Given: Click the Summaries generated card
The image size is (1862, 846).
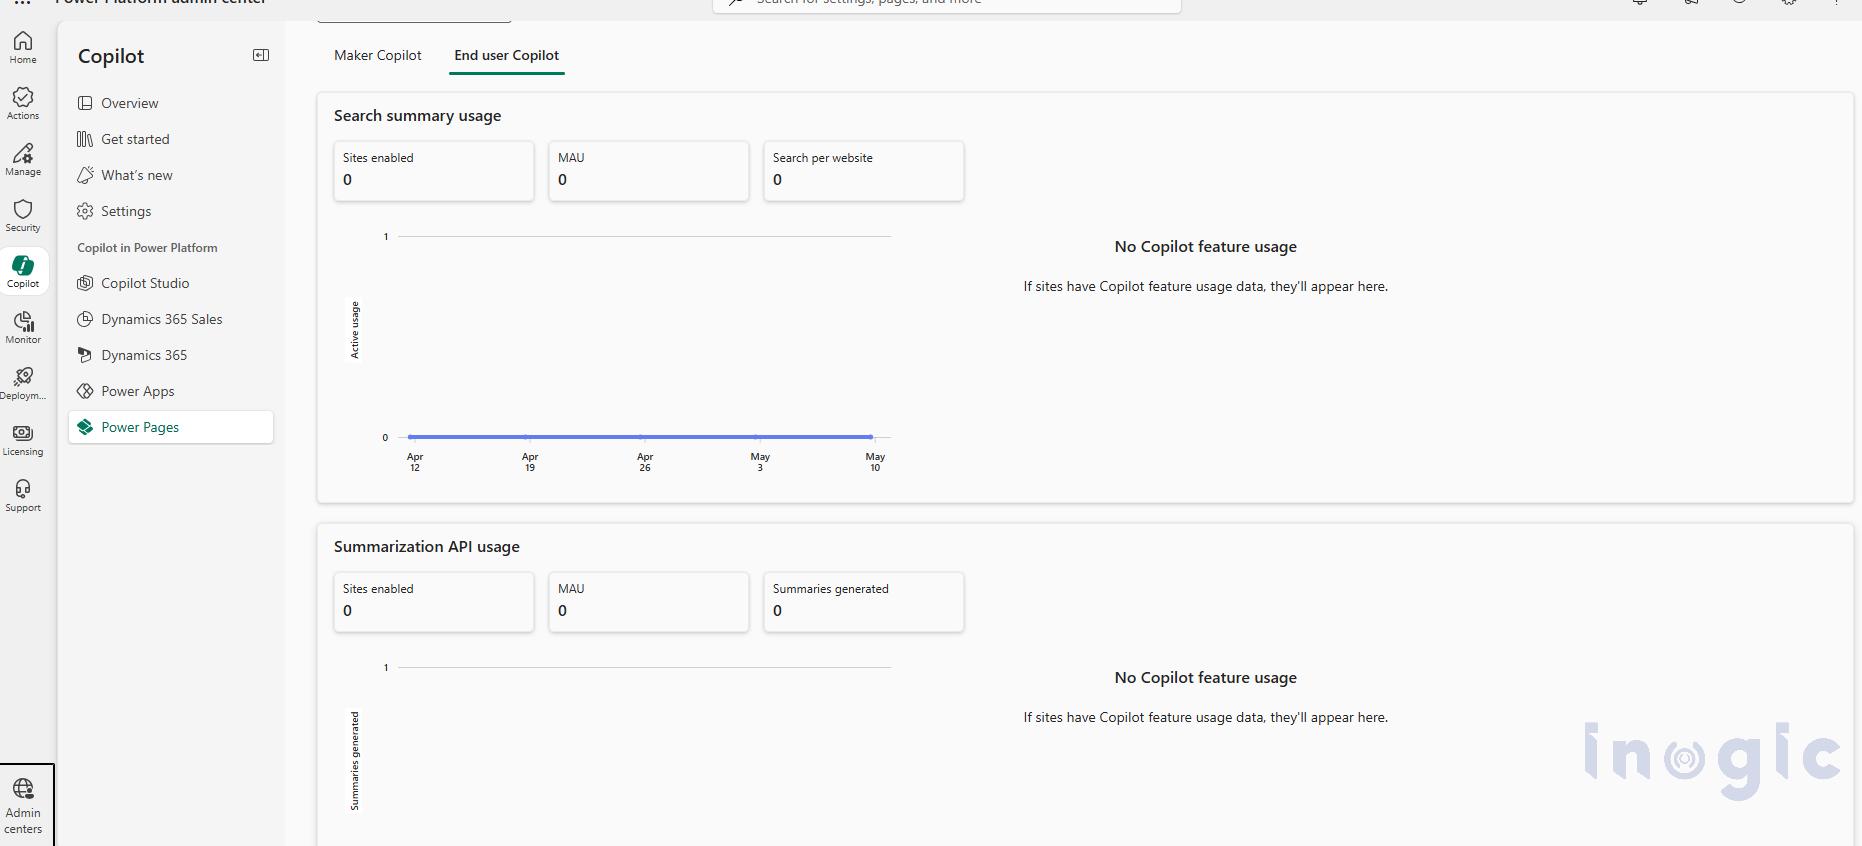Looking at the screenshot, I should (864, 602).
